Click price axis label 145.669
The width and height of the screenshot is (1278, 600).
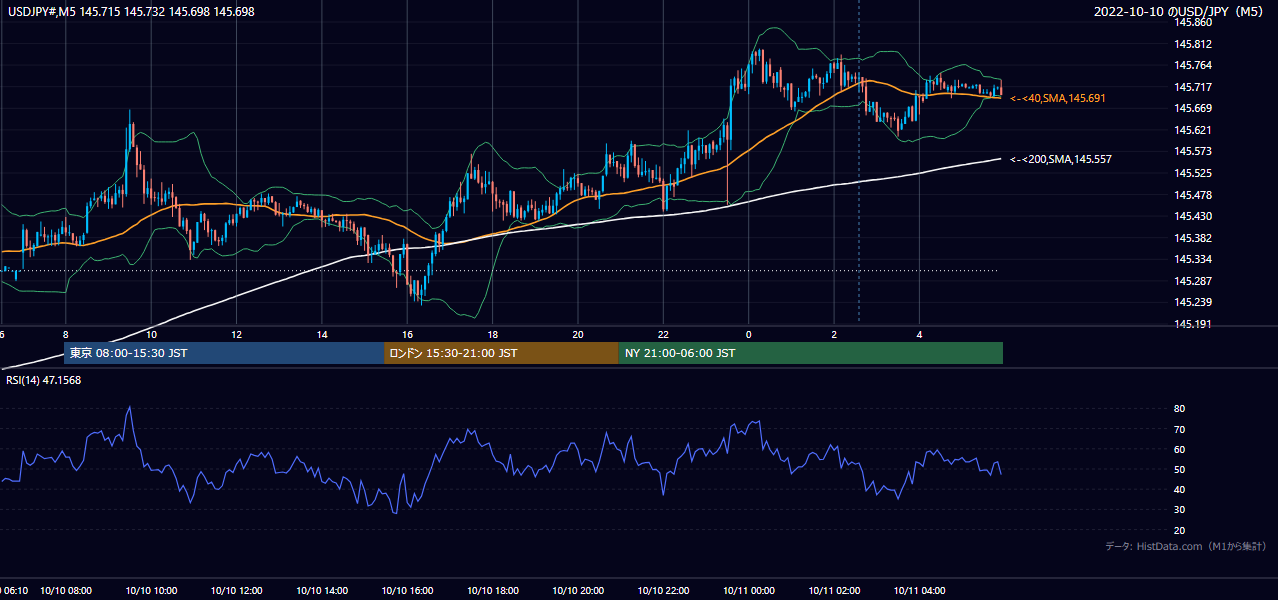tap(1192, 108)
